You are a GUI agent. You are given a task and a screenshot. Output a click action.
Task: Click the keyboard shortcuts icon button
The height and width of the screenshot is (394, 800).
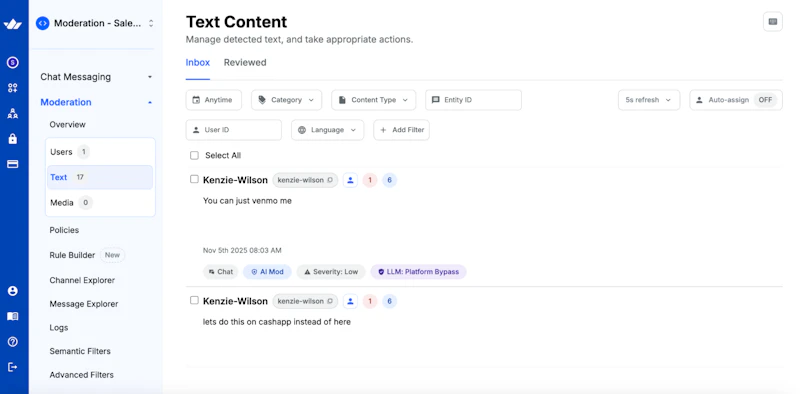tap(772, 21)
